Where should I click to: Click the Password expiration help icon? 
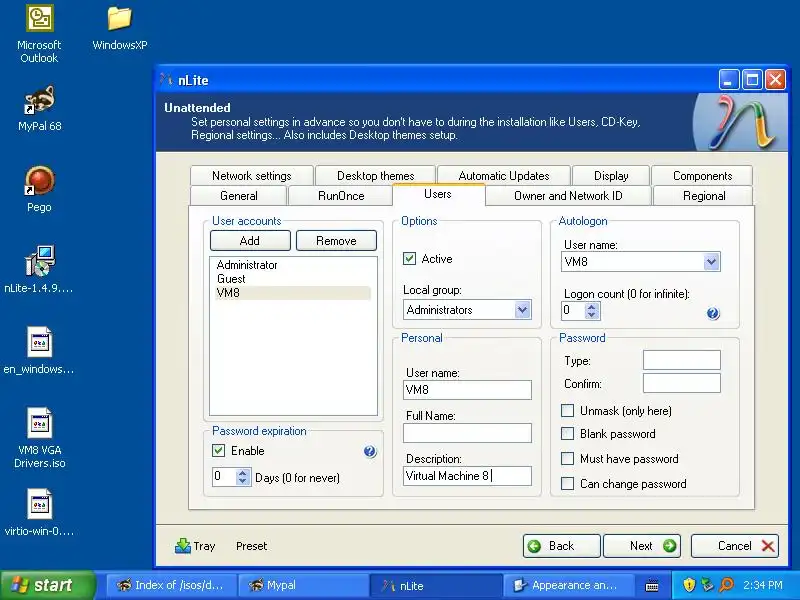tap(370, 452)
